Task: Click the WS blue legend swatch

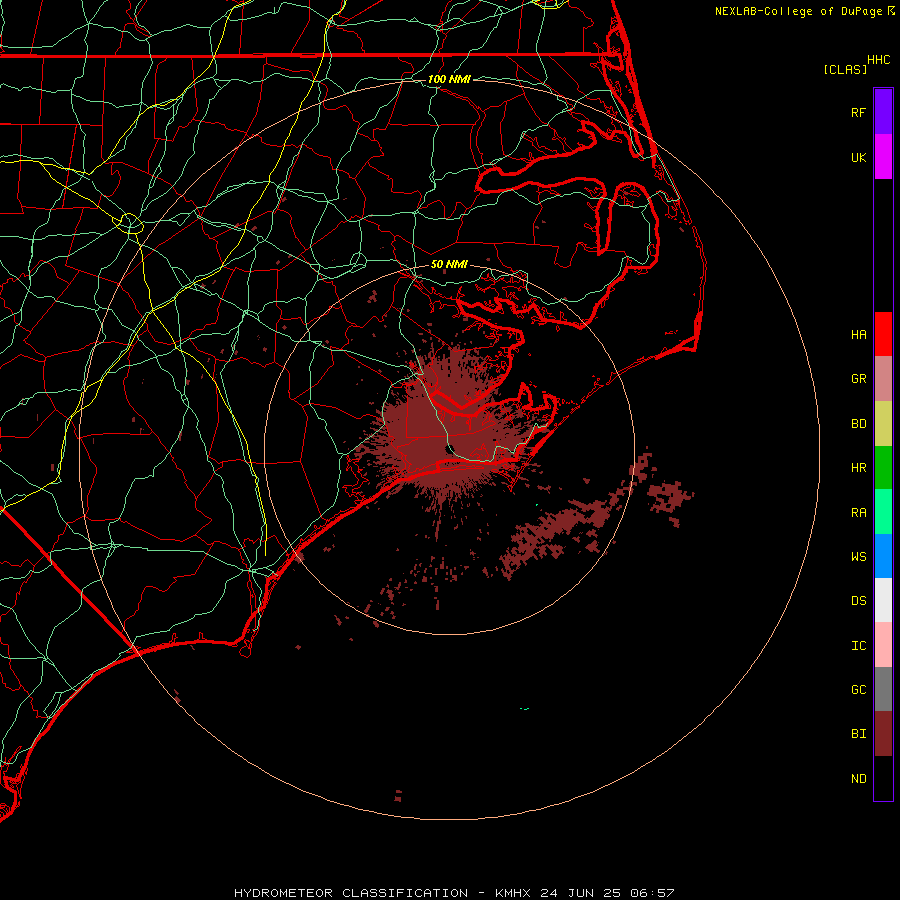Action: [883, 556]
